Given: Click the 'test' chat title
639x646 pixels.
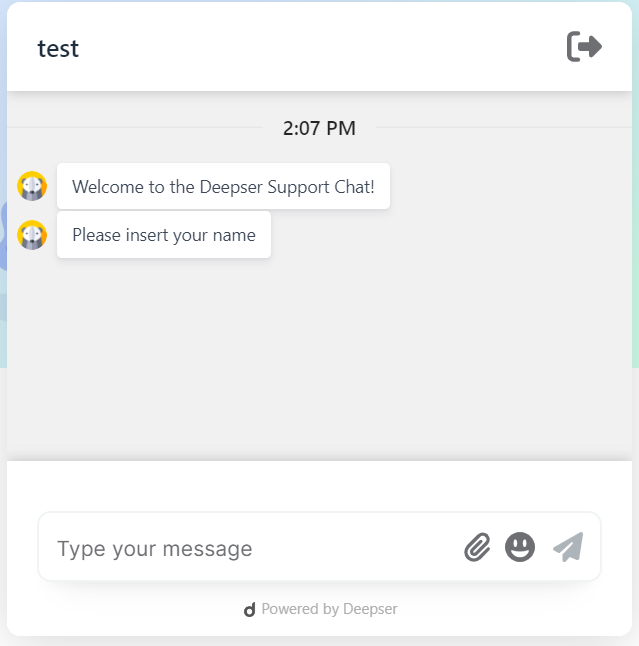Looking at the screenshot, I should [58, 49].
